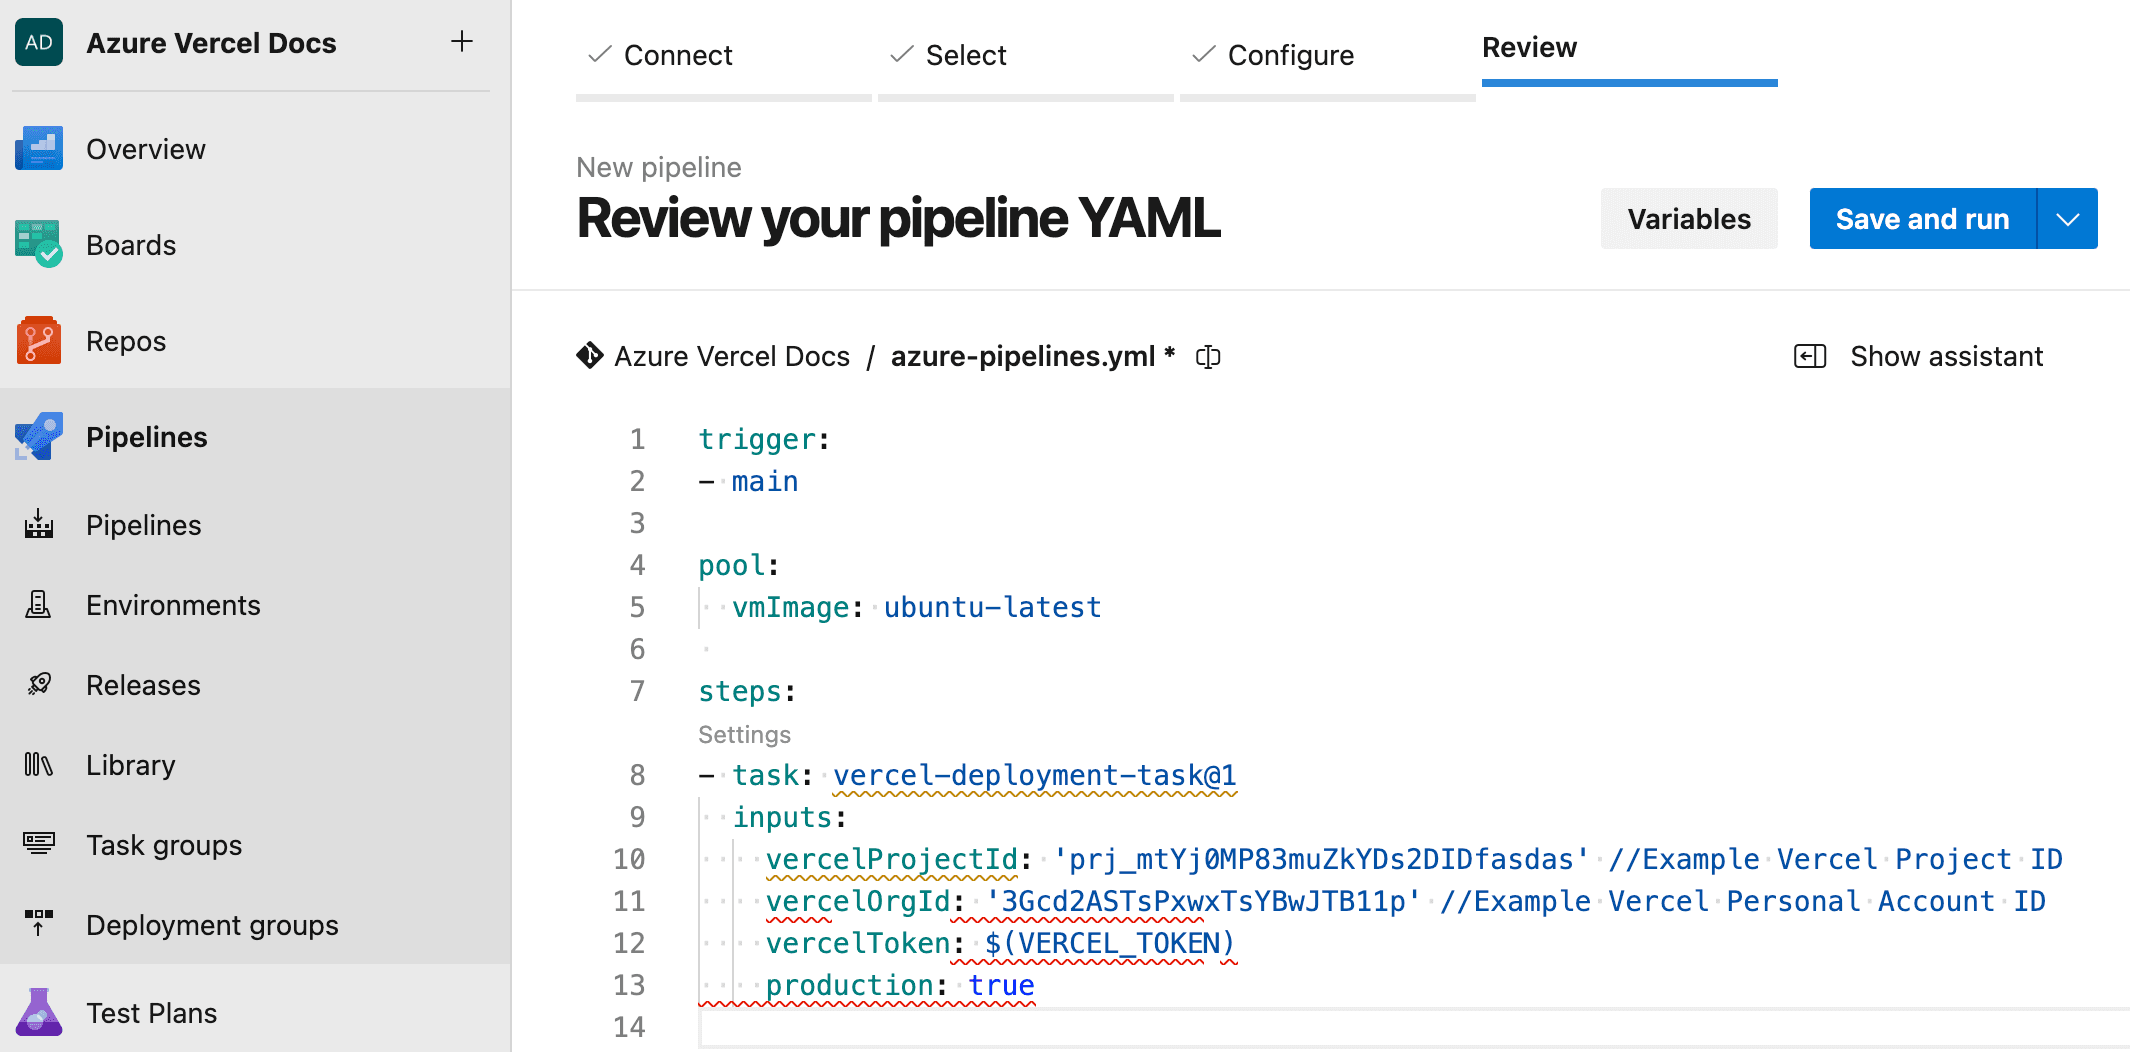2130x1052 pixels.
Task: Open the Variables dialog
Action: 1688,218
